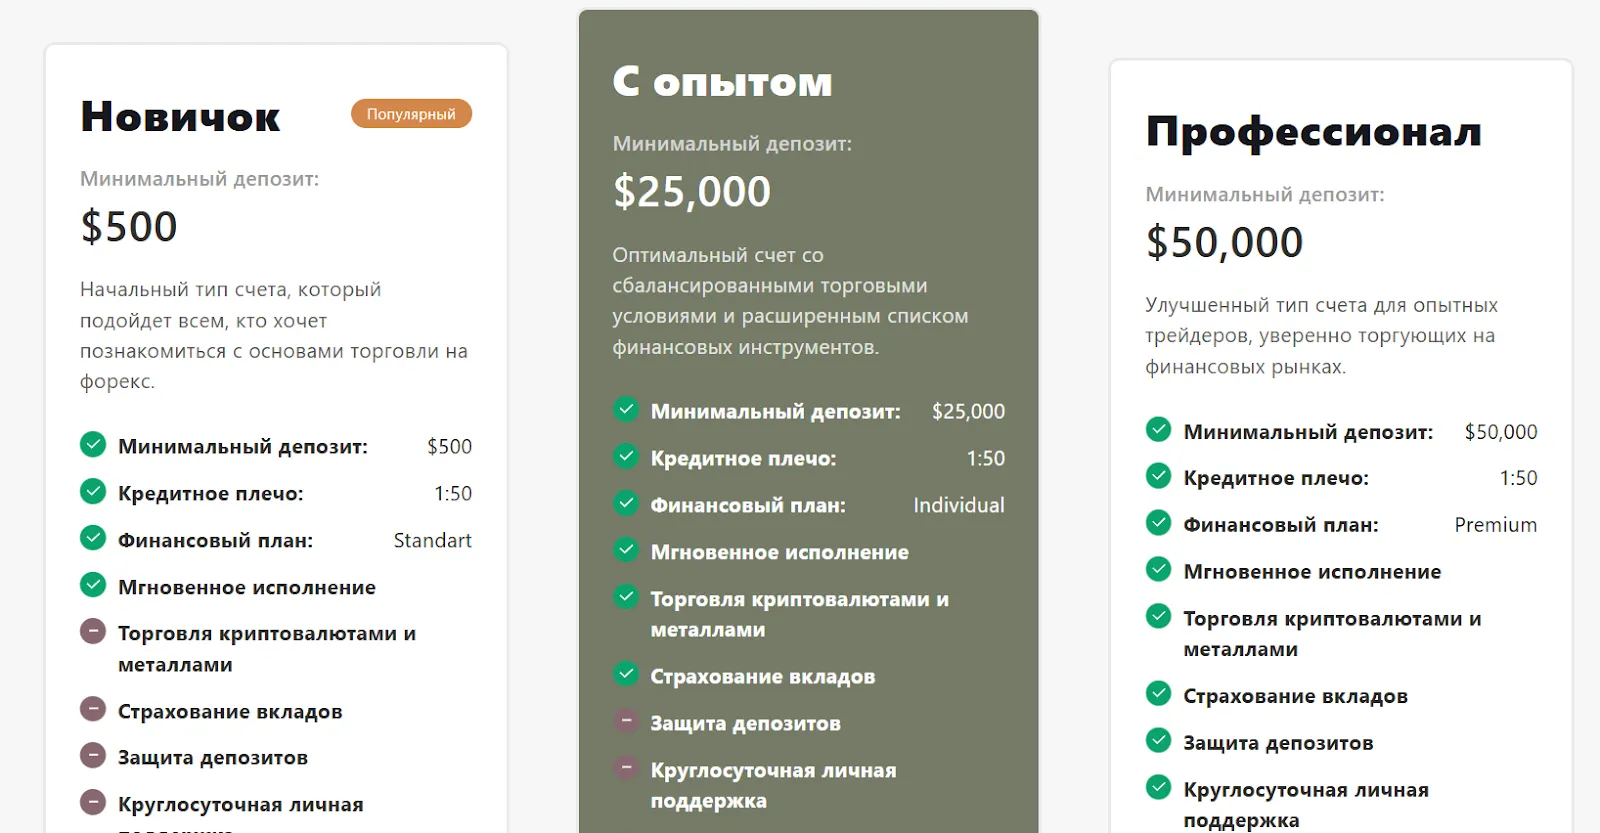Click checkmark beside С опытом Страхование вкладов
This screenshot has width=1600, height=833.
point(626,673)
